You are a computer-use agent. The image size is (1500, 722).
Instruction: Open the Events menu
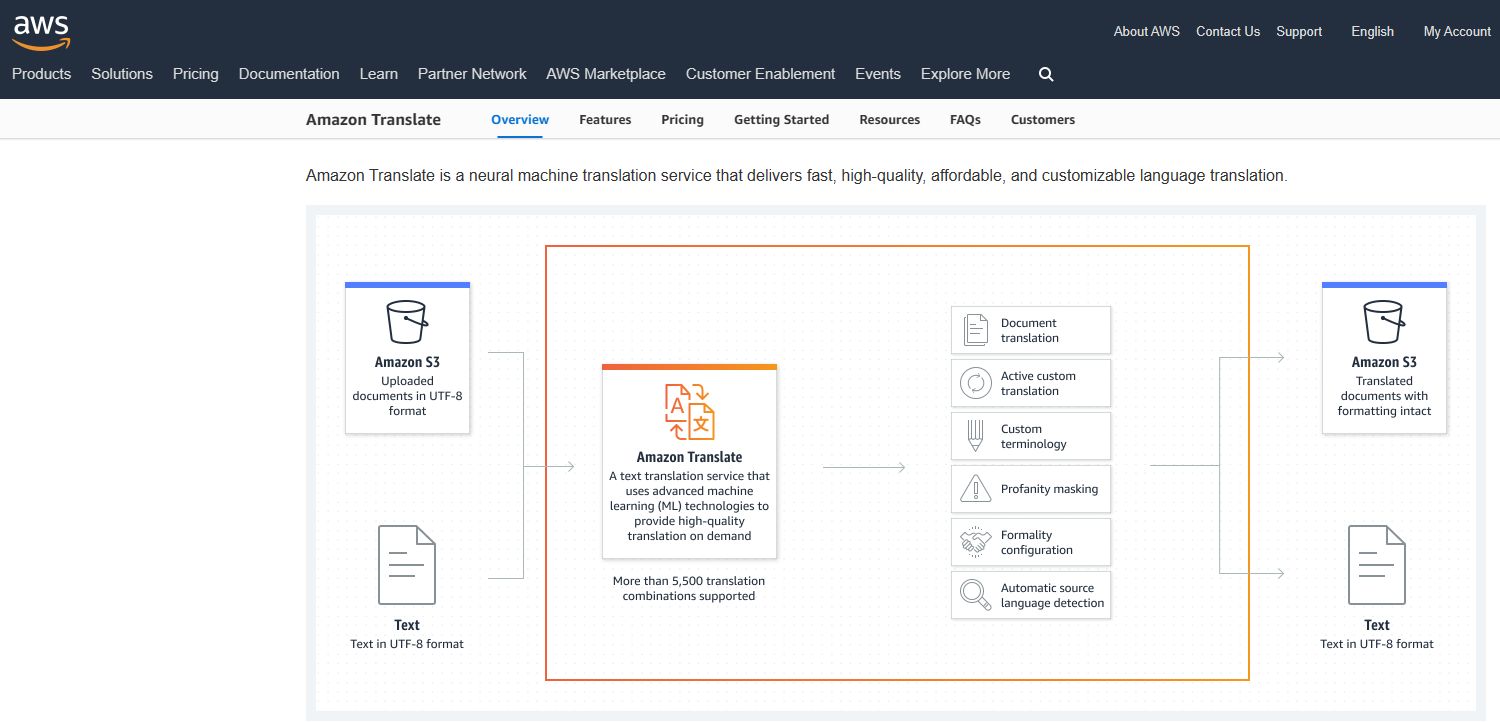878,74
